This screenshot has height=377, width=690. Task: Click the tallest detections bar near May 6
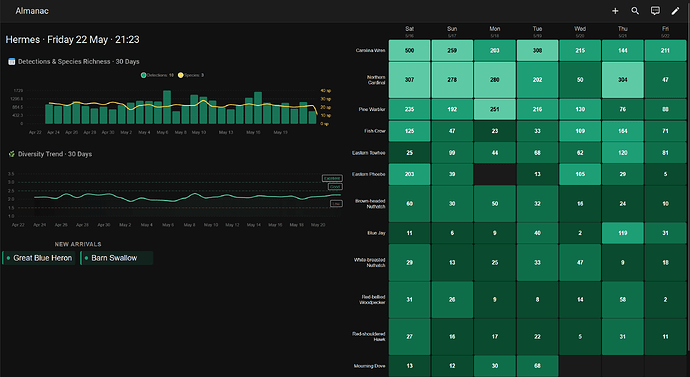pyautogui.click(x=167, y=107)
